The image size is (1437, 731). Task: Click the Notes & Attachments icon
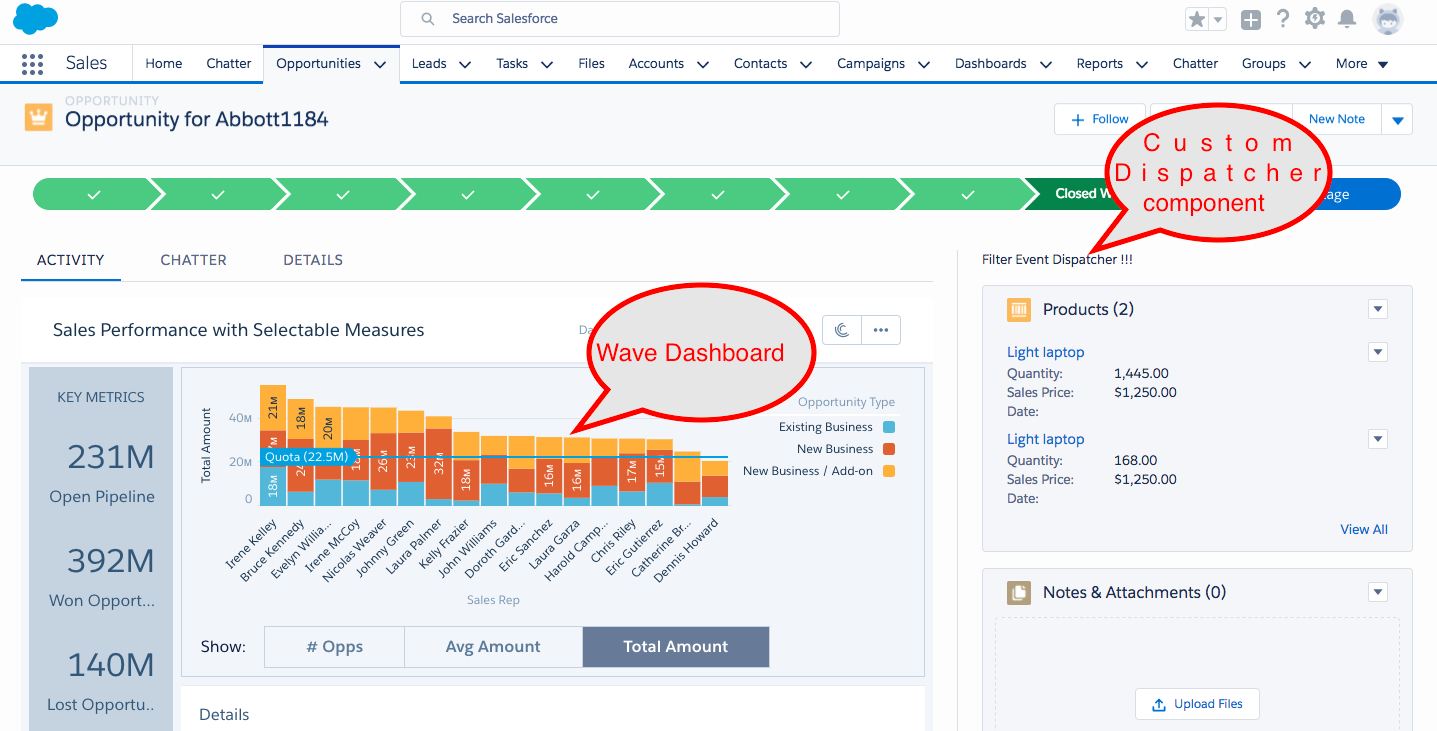[x=1018, y=592]
